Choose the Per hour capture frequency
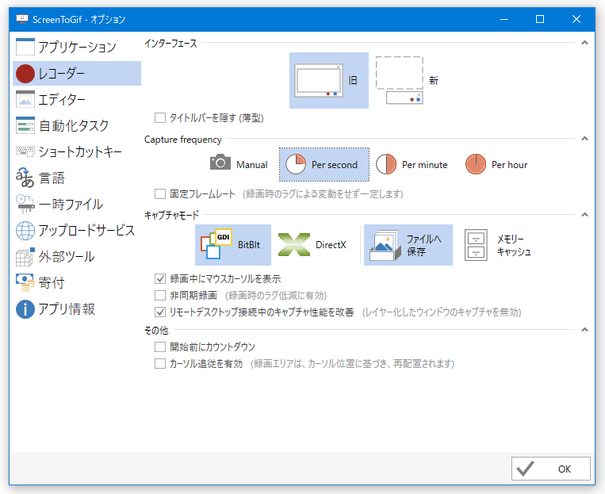The width and height of the screenshot is (605, 494). pos(495,164)
